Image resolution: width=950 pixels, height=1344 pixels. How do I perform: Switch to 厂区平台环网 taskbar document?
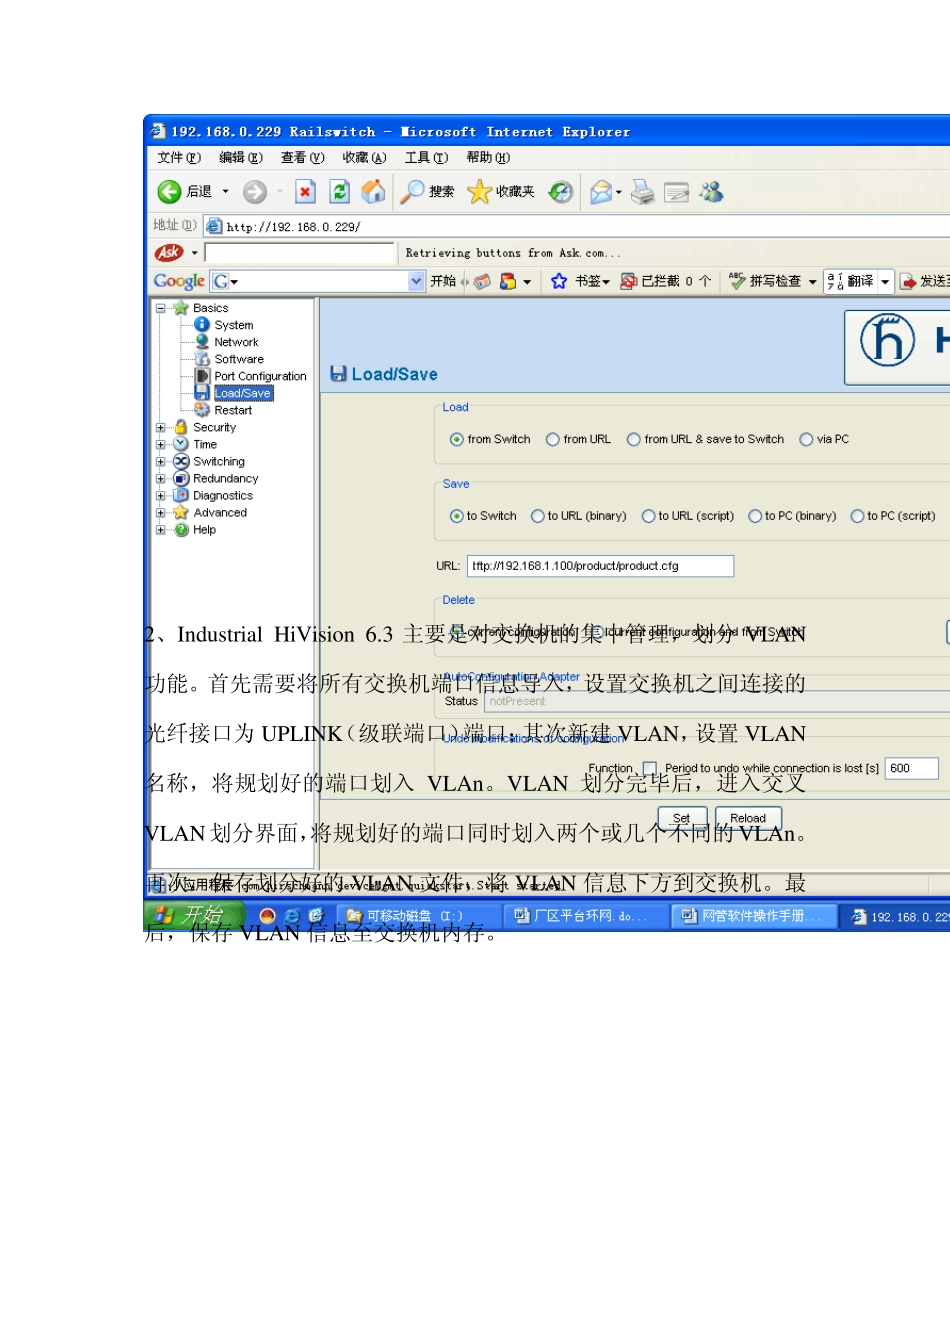click(x=584, y=916)
